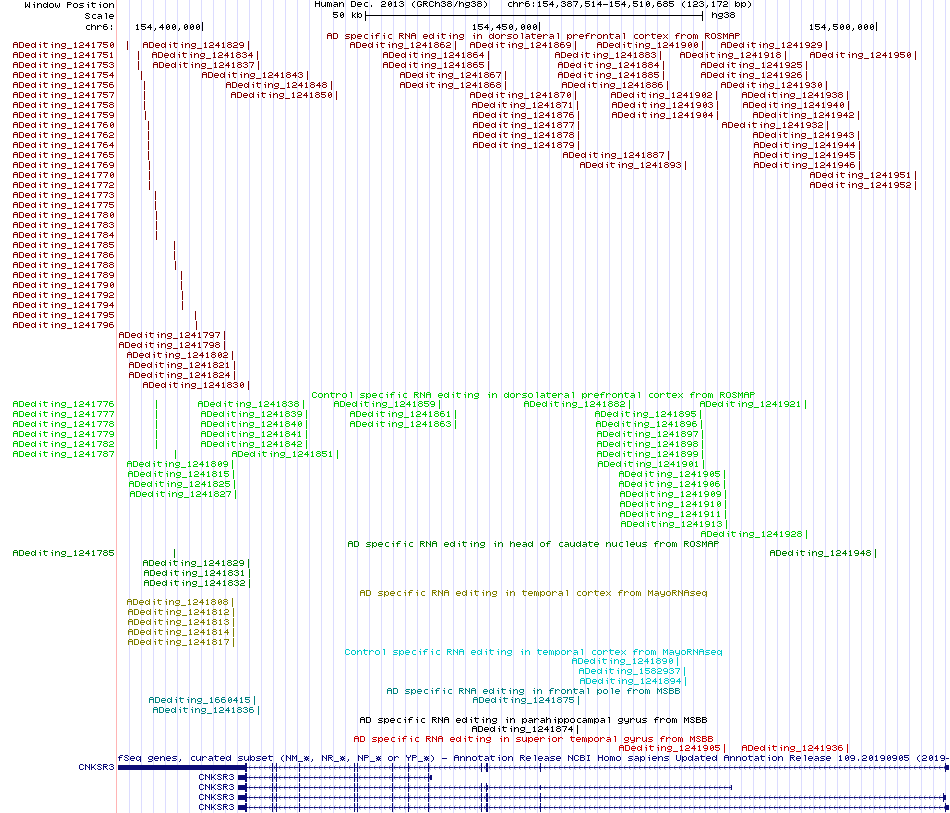Select the ADediting_1241862 editing site

pos(400,45)
